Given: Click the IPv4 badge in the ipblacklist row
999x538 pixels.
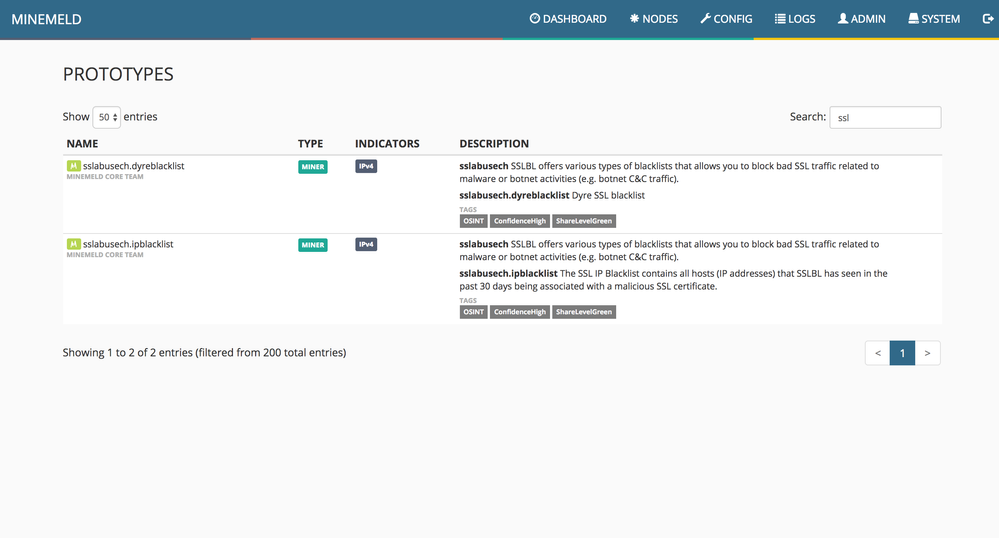Looking at the screenshot, I should tap(366, 244).
